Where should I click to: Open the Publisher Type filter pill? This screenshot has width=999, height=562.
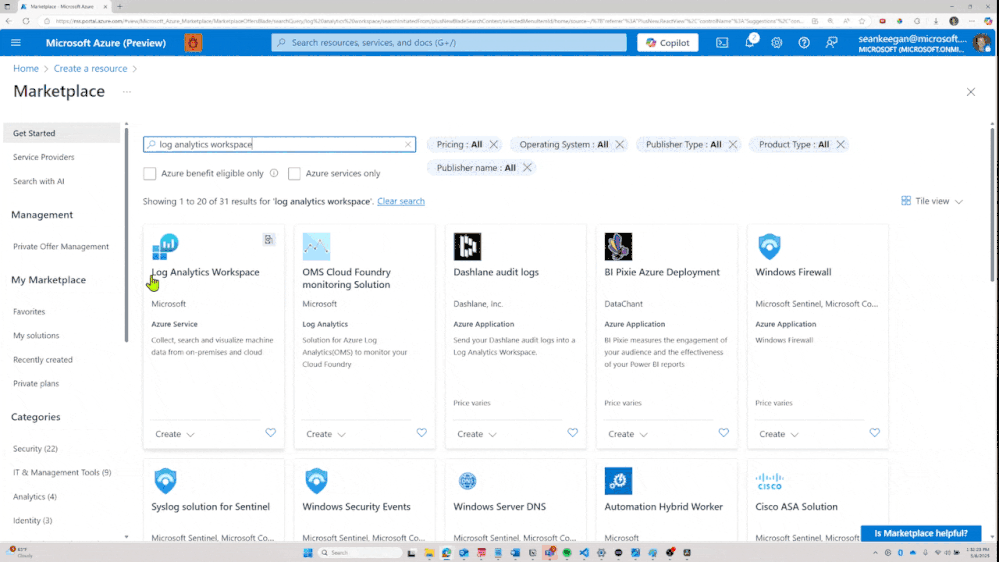pyautogui.click(x=683, y=145)
